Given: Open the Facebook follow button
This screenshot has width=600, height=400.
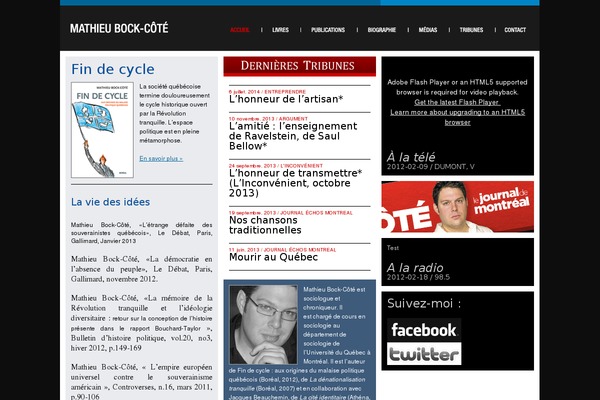Looking at the screenshot, I should pos(424,330).
